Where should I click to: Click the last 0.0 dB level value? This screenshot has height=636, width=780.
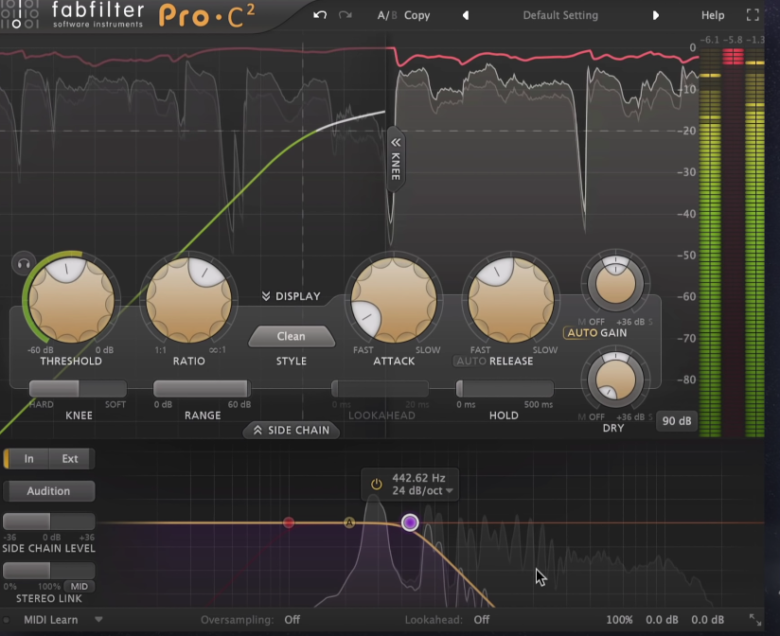click(x=707, y=620)
